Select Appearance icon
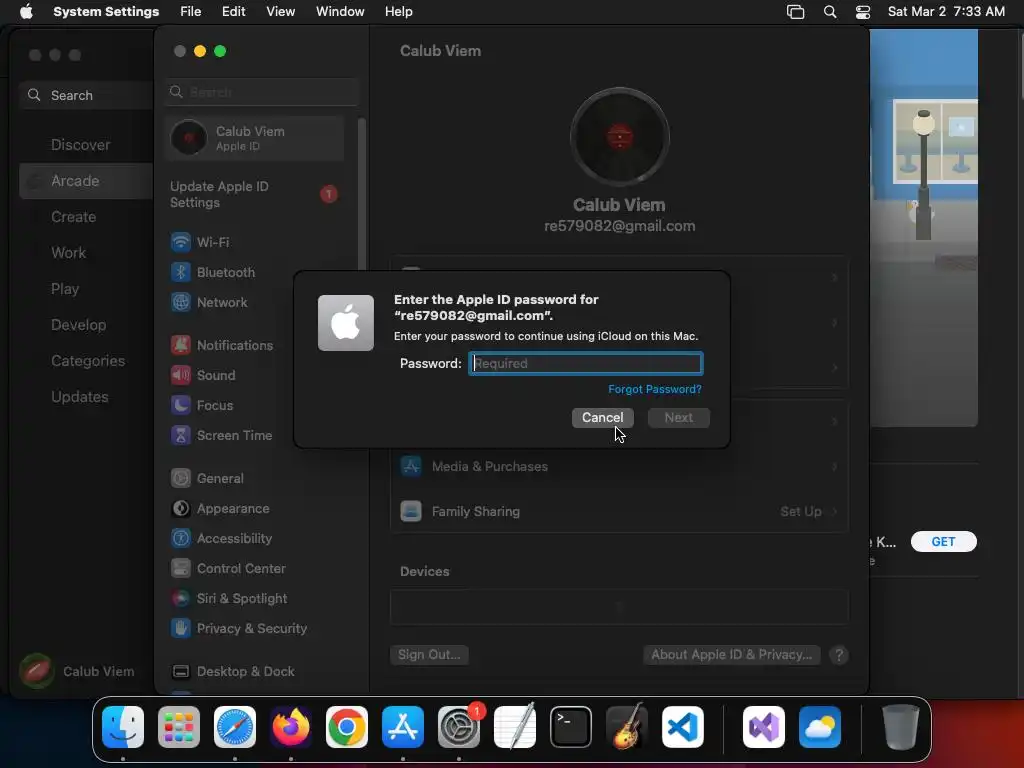Viewport: 1024px width, 768px height. click(x=181, y=508)
